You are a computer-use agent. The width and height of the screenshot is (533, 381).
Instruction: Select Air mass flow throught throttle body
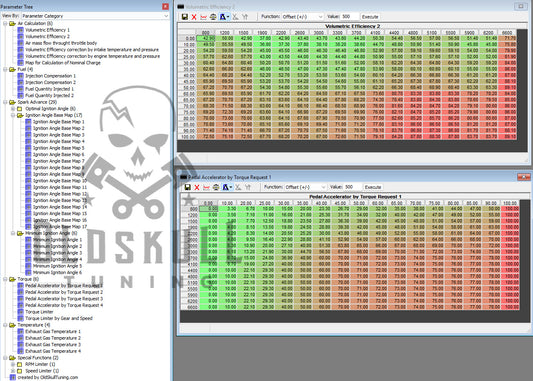pos(61,43)
